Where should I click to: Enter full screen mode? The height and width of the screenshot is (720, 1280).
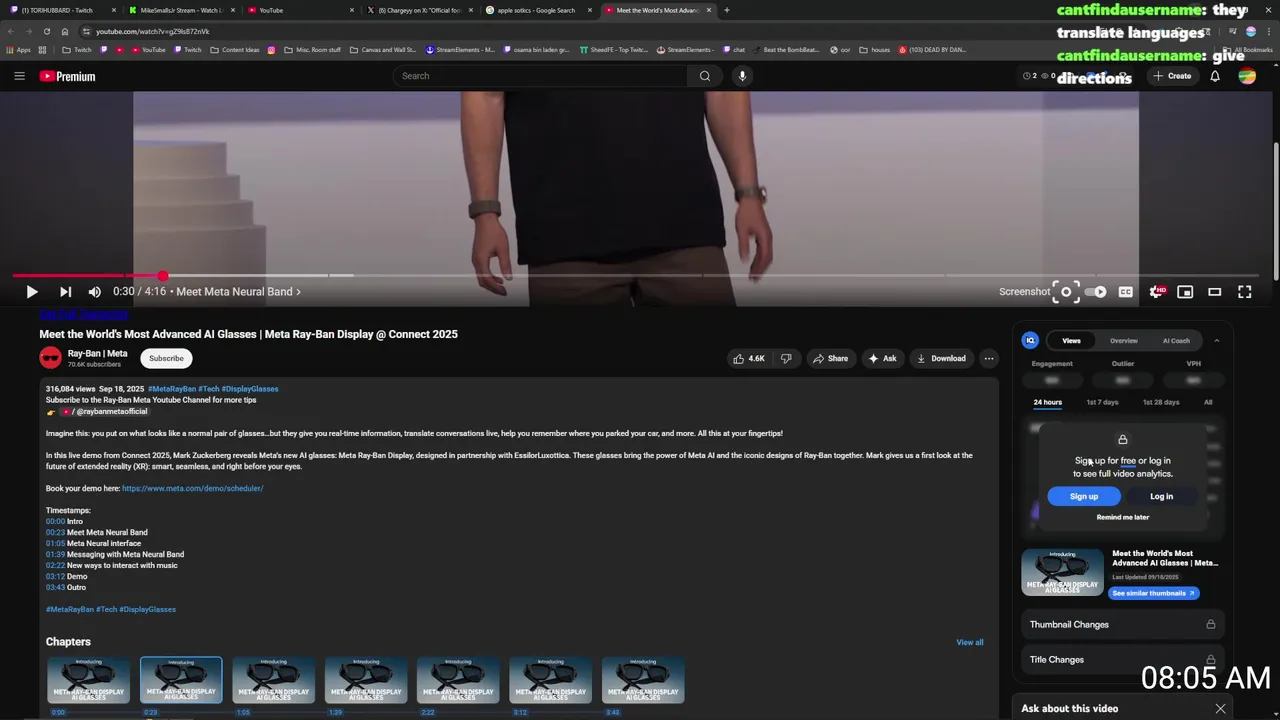click(x=1245, y=292)
